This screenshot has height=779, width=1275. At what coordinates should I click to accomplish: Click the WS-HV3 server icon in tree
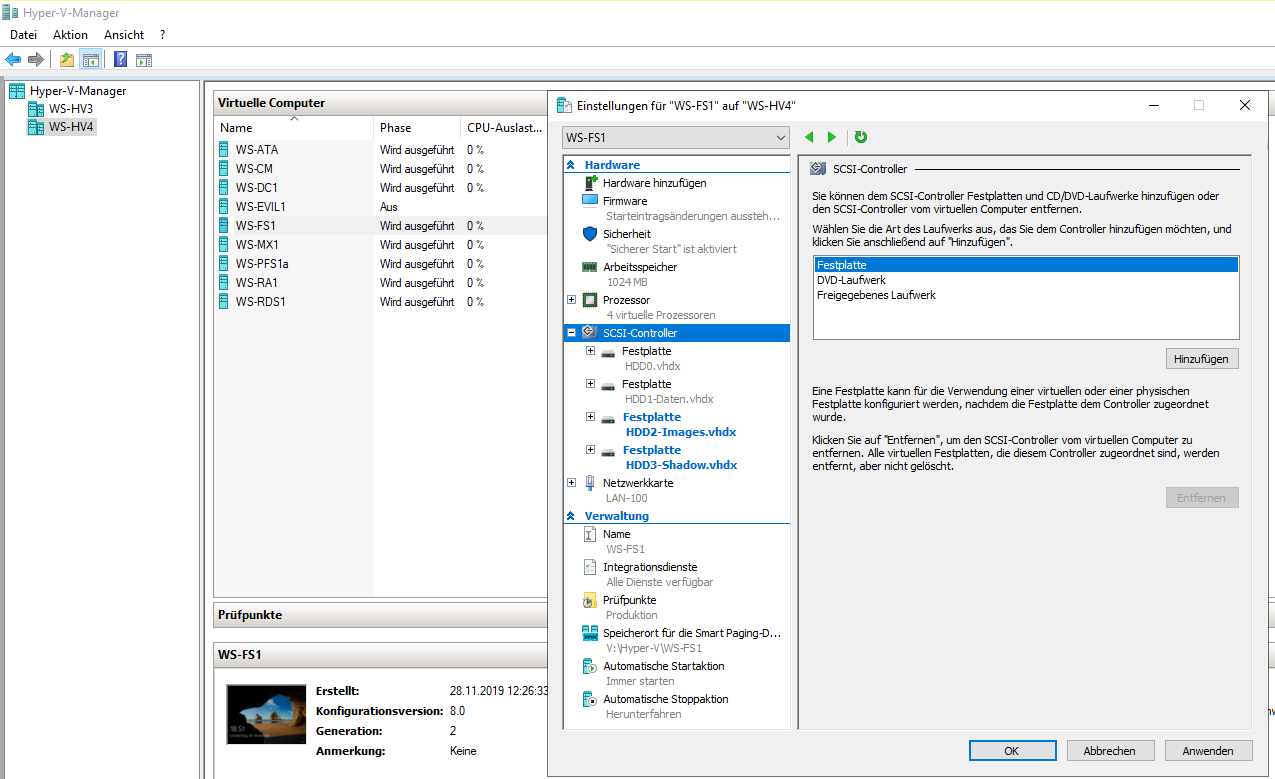tap(36, 109)
